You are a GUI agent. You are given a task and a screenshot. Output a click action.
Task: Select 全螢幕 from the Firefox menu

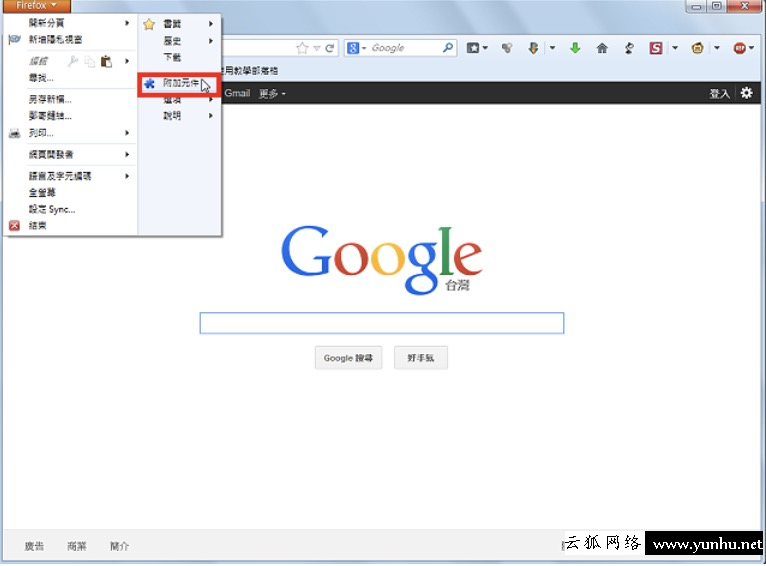42,192
